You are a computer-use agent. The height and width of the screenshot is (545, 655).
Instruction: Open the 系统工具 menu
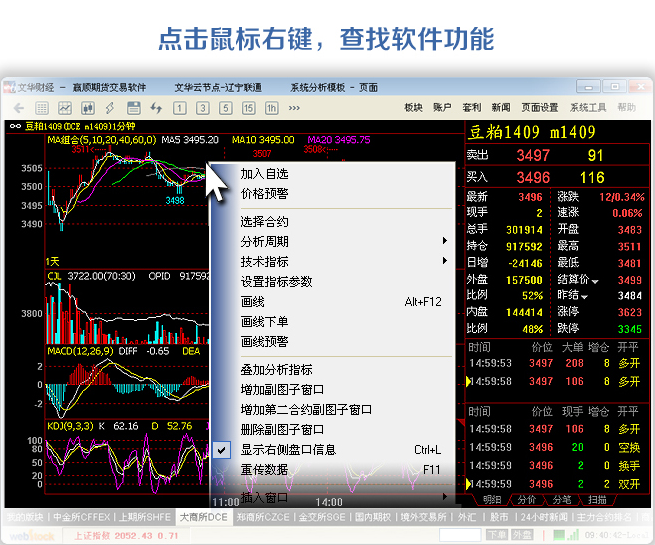(587, 108)
